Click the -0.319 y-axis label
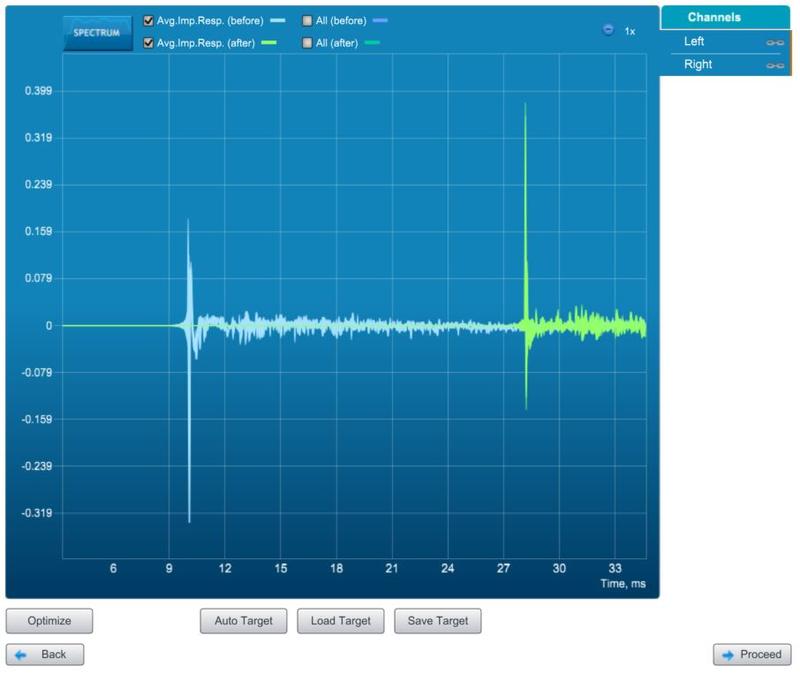Screen dimensions: 800x674 pos(37,513)
